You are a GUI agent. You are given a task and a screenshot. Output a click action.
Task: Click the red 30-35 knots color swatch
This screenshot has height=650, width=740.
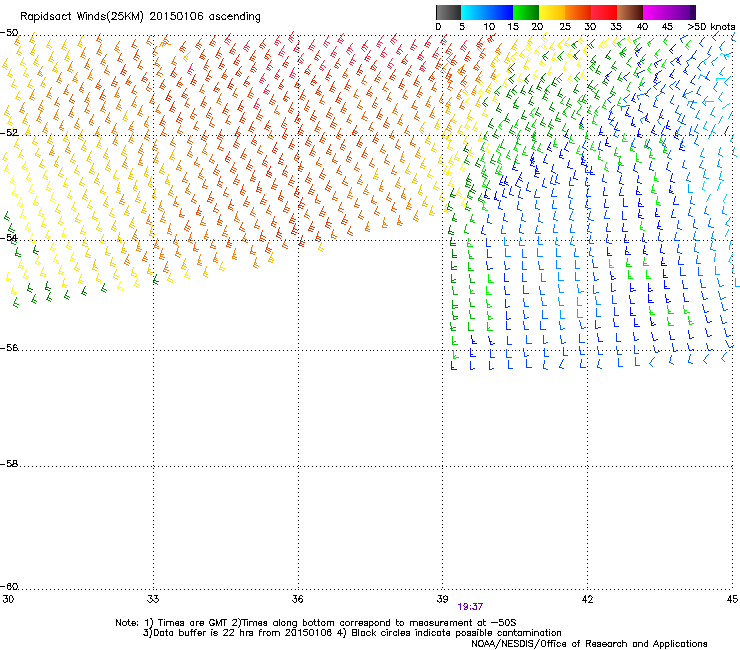604,12
